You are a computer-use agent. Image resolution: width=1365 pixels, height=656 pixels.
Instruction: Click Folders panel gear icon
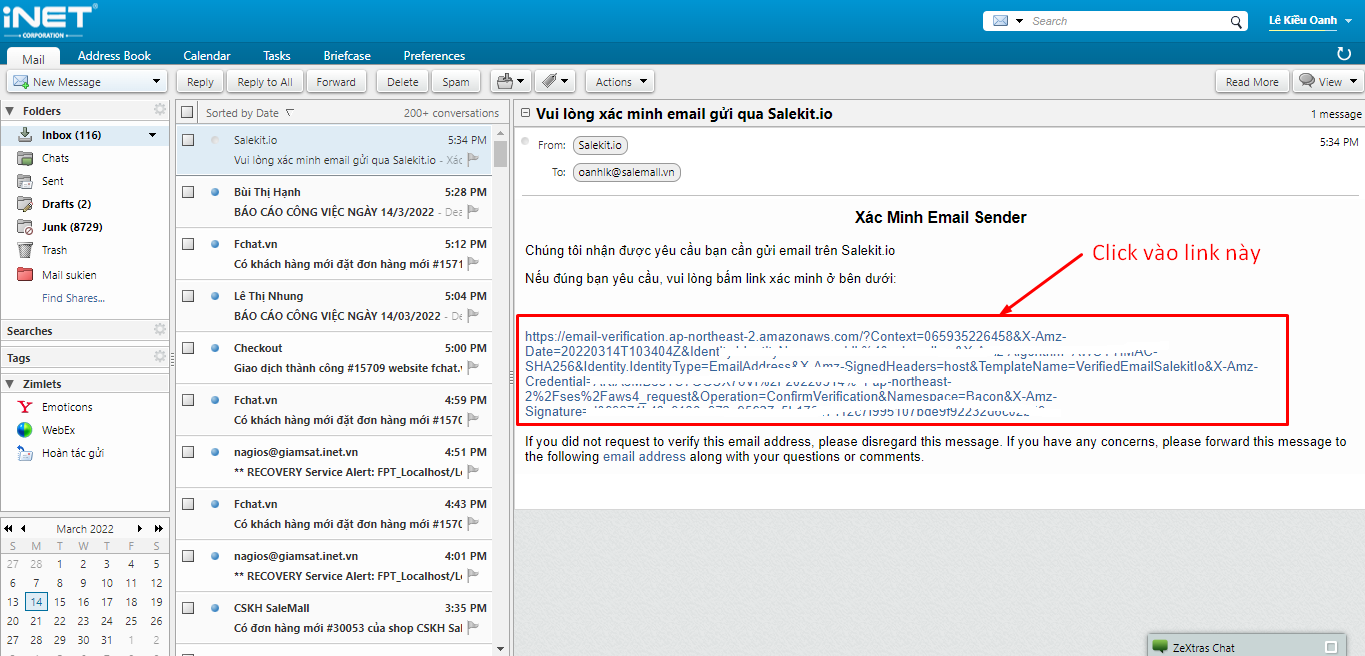pos(159,110)
